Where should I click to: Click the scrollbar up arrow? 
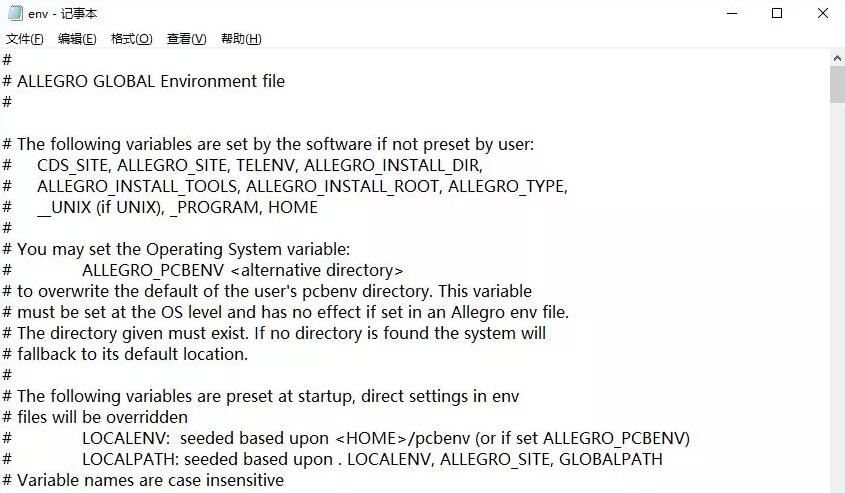pyautogui.click(x=837, y=59)
